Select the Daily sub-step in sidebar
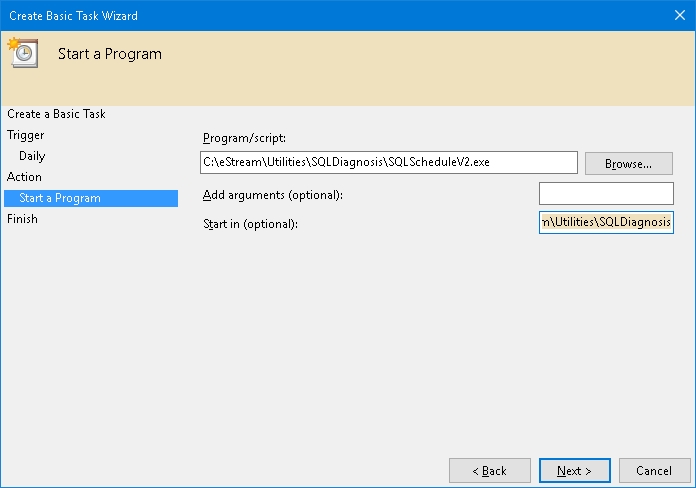The image size is (696, 488). (32, 156)
